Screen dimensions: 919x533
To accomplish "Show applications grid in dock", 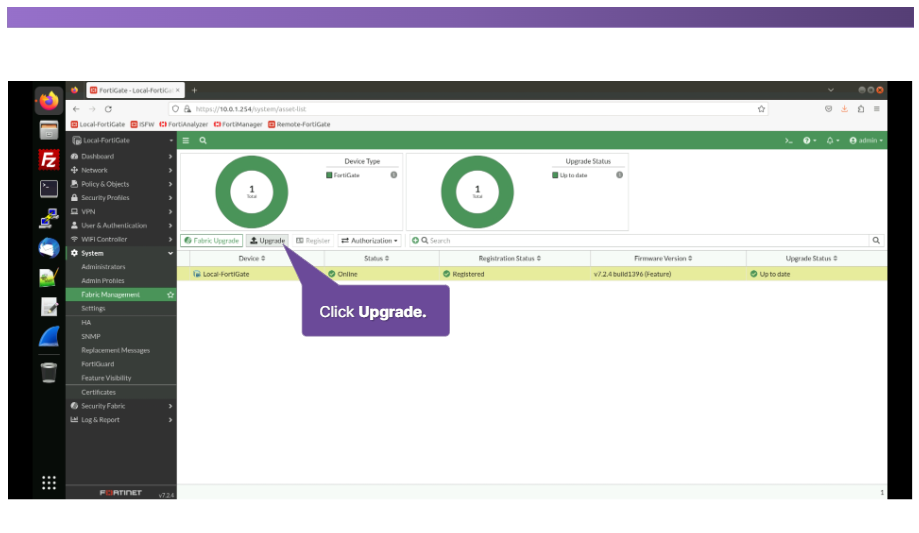I will 49,483.
